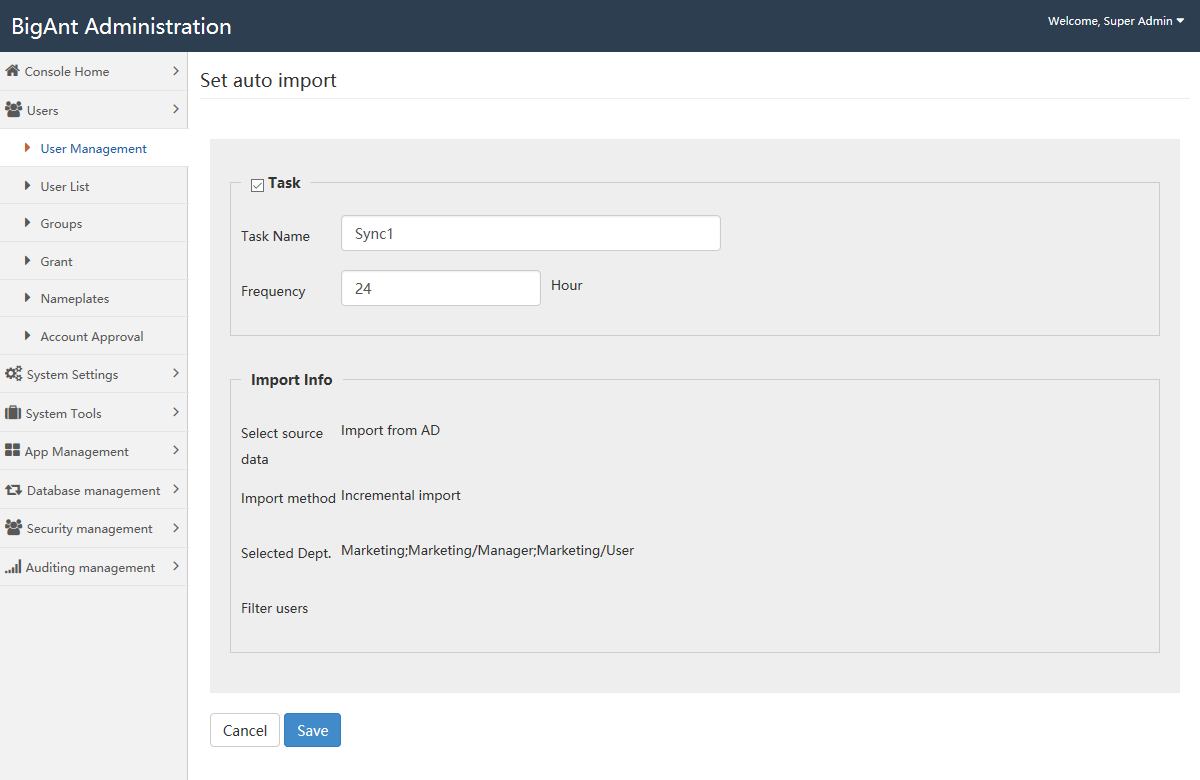The width and height of the screenshot is (1200, 780).
Task: Click the Database management label
Action: [94, 491]
